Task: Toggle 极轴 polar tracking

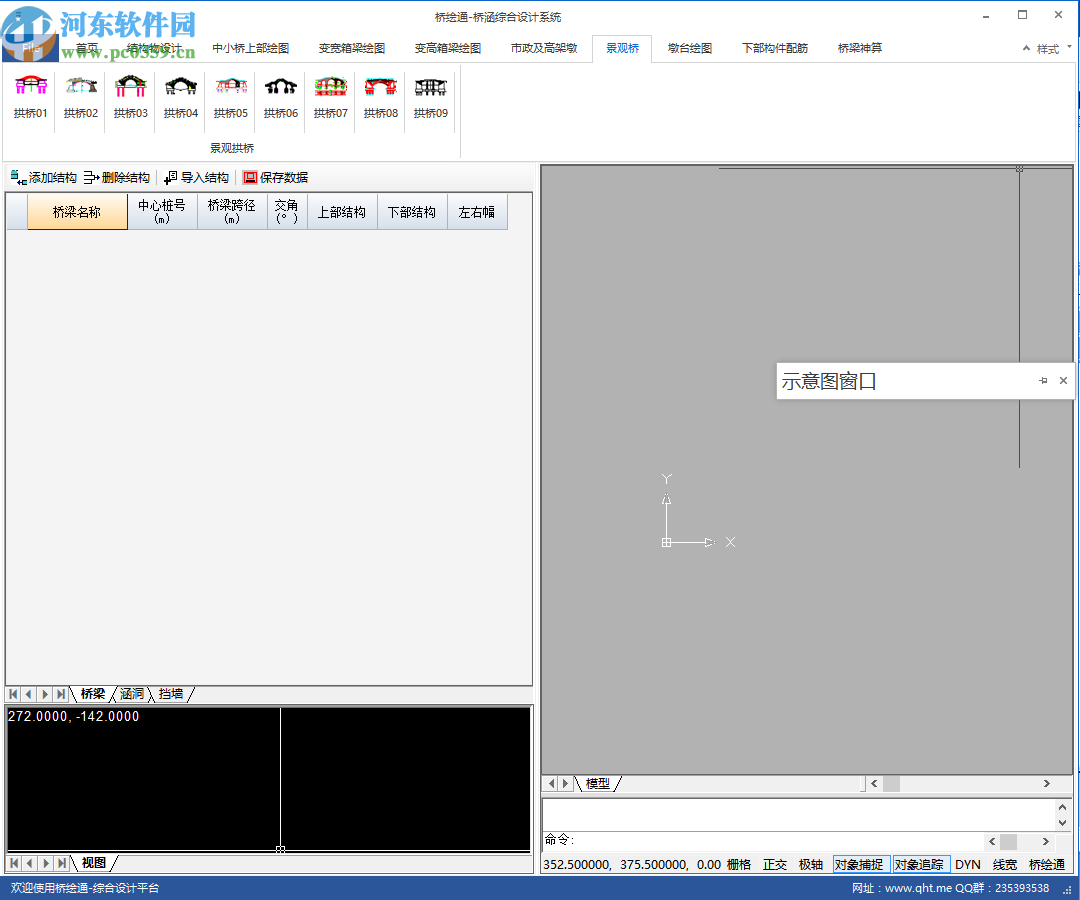Action: 811,865
